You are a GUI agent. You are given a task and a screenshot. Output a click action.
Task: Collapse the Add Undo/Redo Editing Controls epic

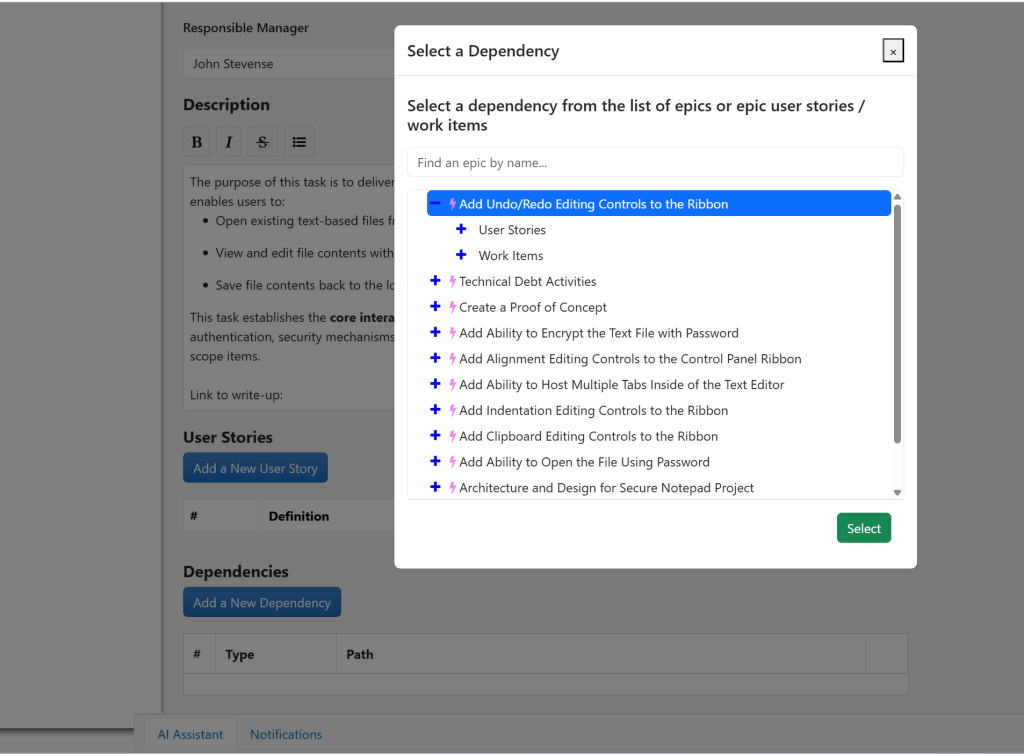(435, 204)
